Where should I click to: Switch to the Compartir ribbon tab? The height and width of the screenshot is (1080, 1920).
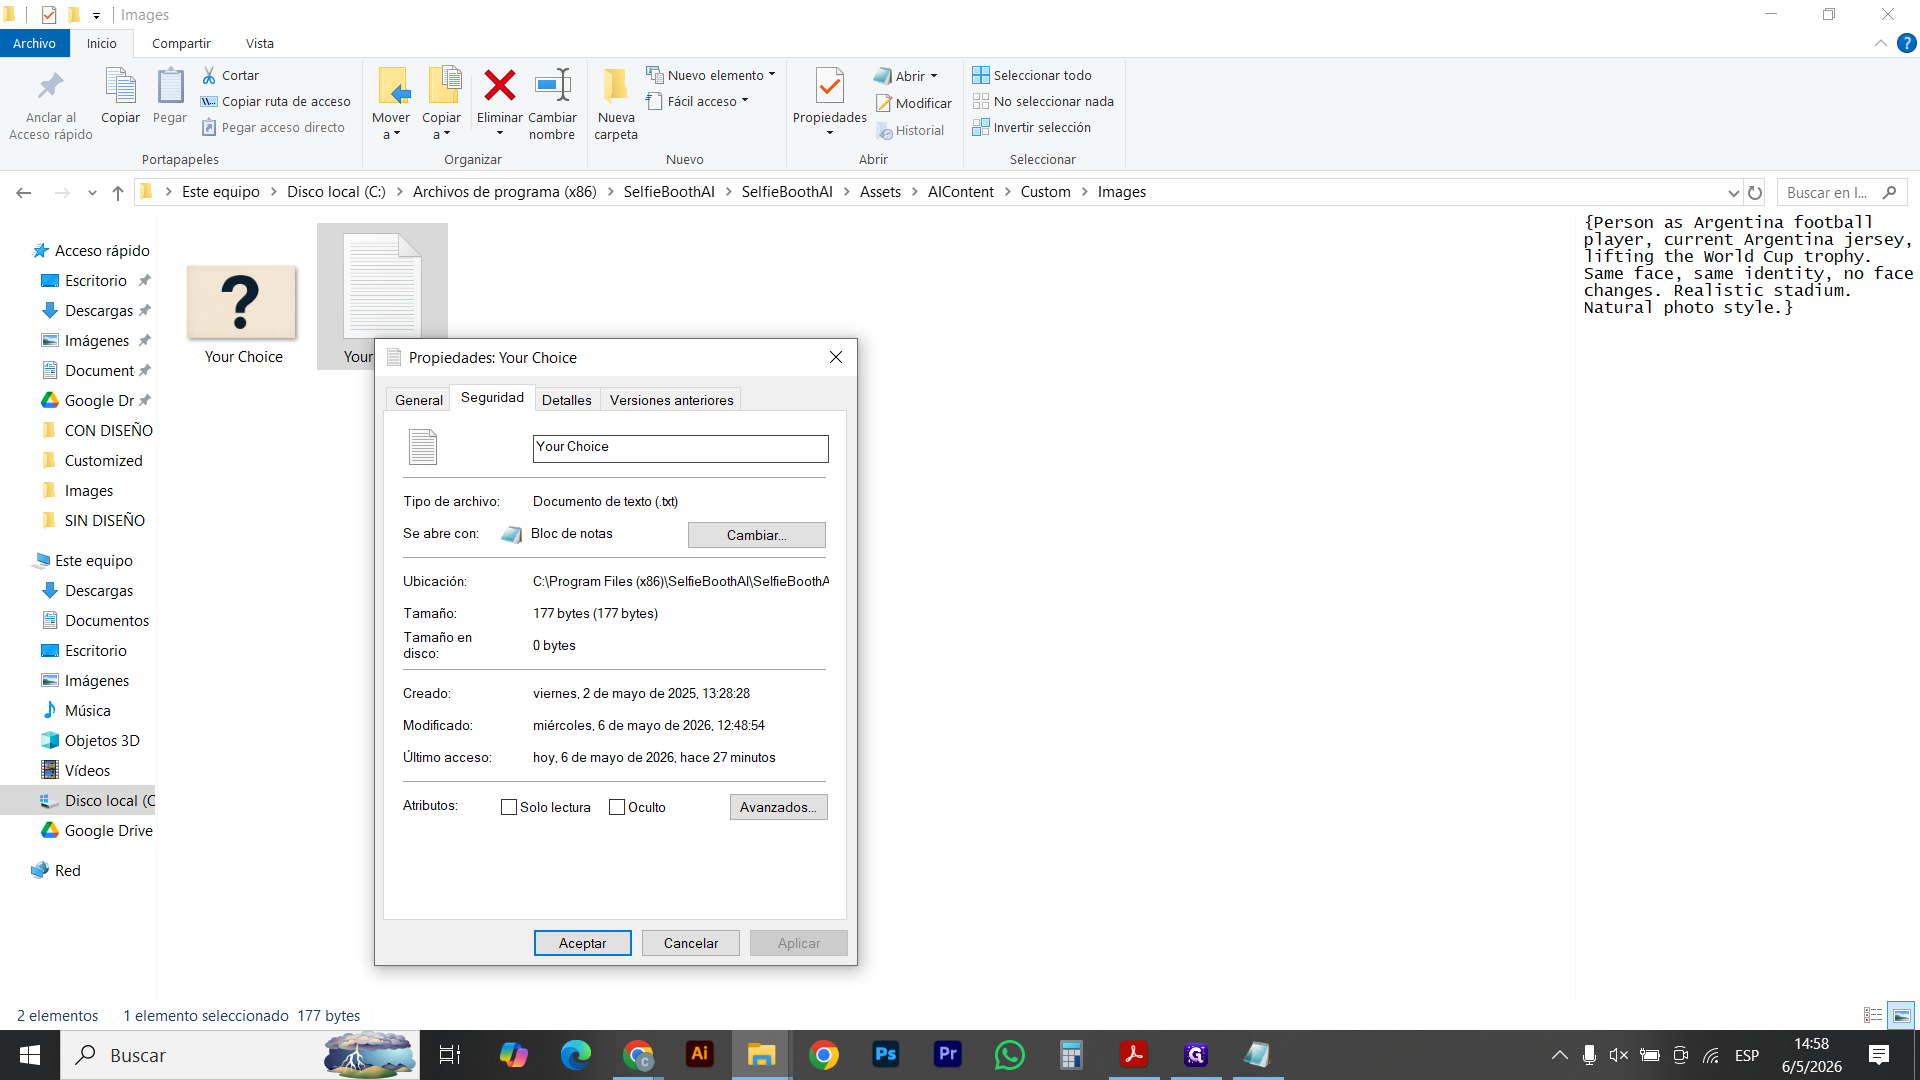(181, 43)
